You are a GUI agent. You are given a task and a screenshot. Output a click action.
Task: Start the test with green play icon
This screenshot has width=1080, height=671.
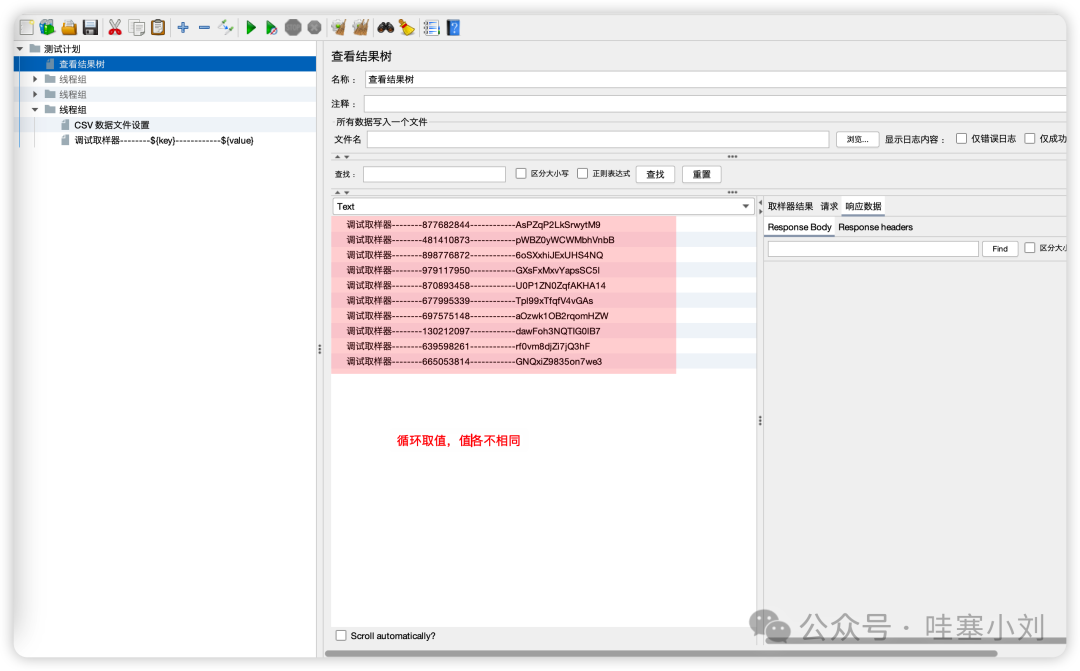pos(251,28)
